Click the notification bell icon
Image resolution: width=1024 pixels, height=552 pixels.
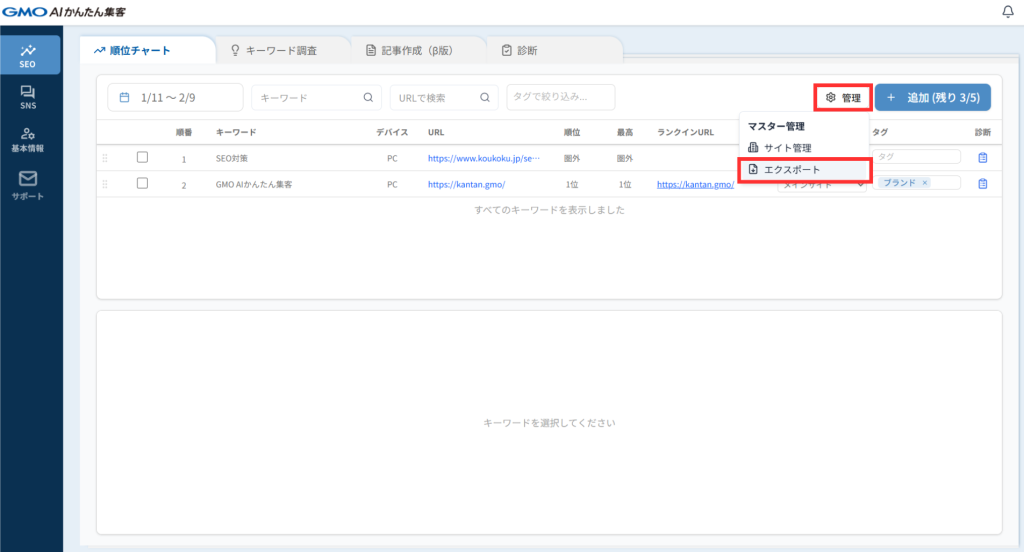1007,12
